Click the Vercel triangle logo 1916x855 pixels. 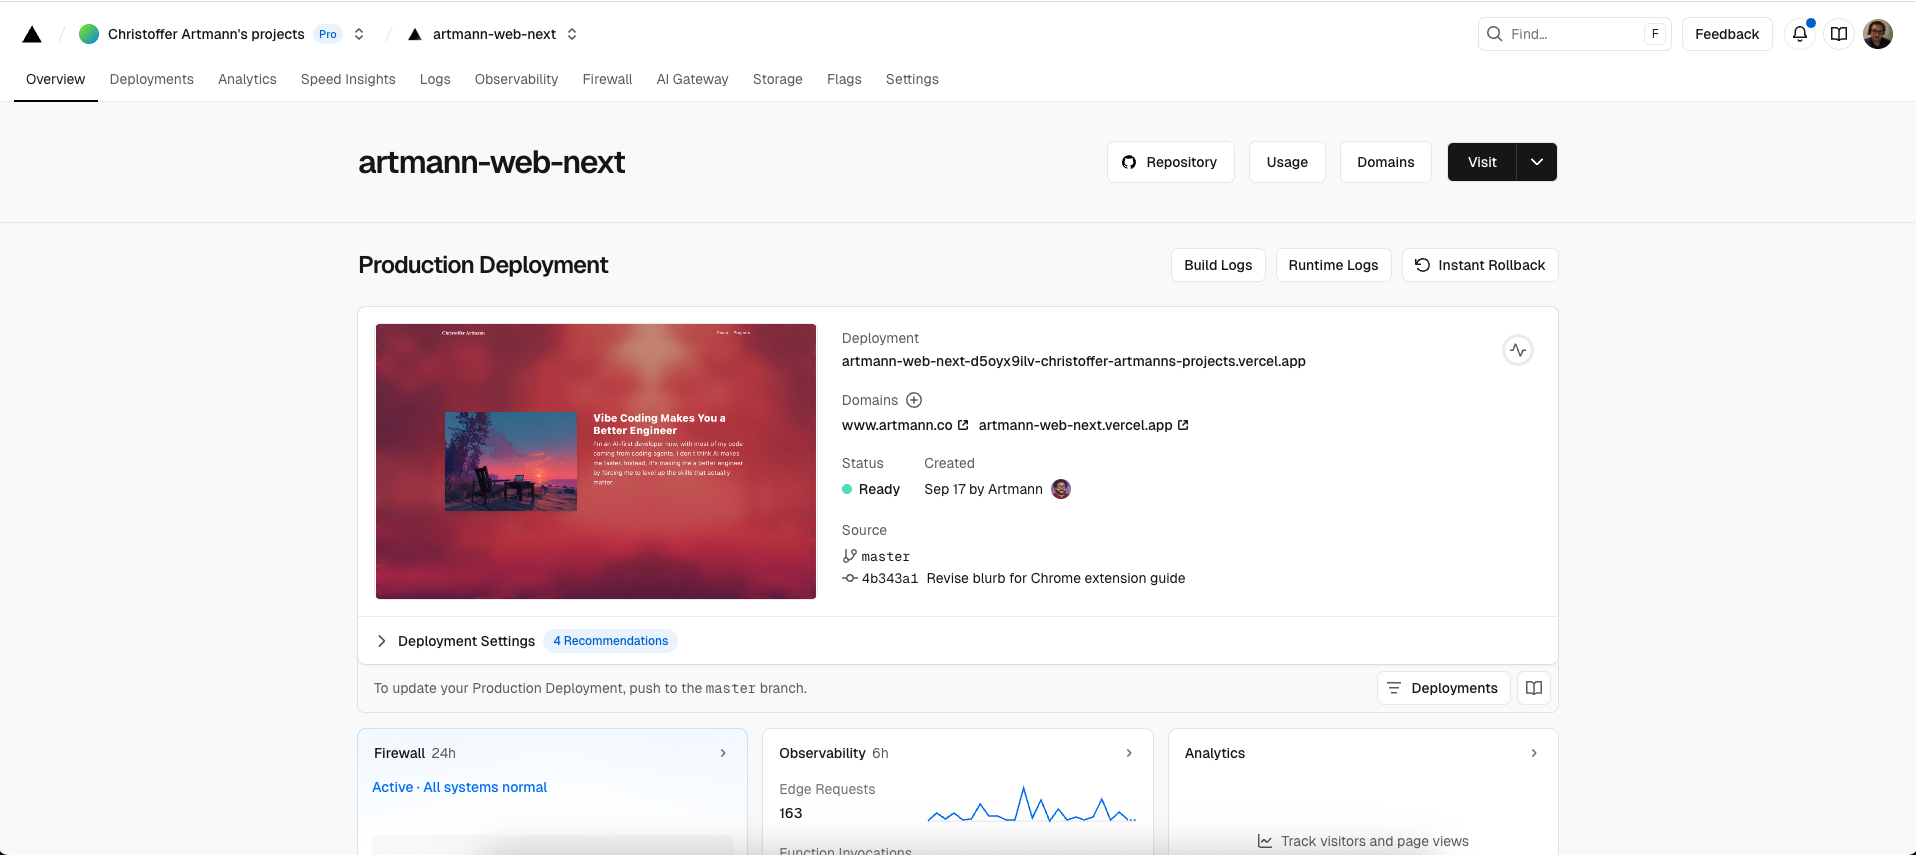point(32,35)
